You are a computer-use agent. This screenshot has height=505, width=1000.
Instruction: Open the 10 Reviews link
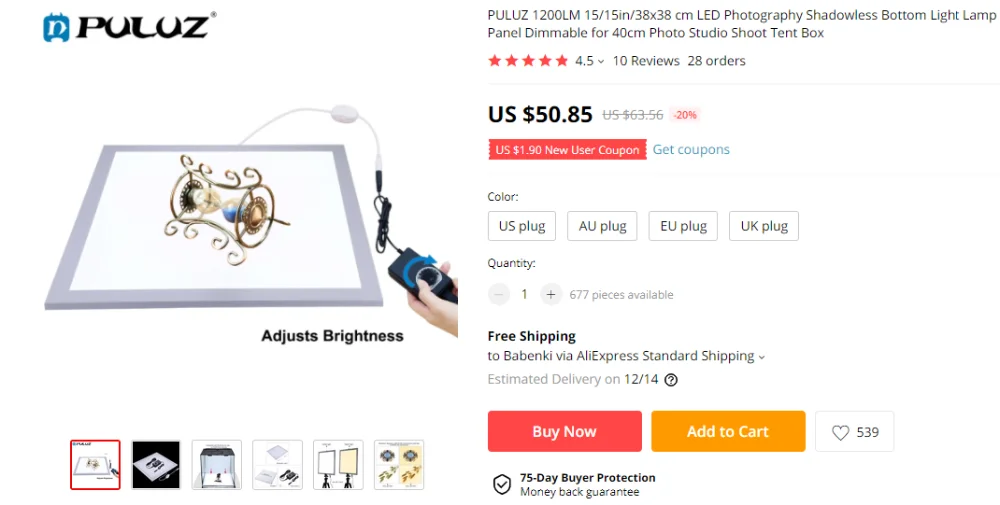(x=646, y=61)
